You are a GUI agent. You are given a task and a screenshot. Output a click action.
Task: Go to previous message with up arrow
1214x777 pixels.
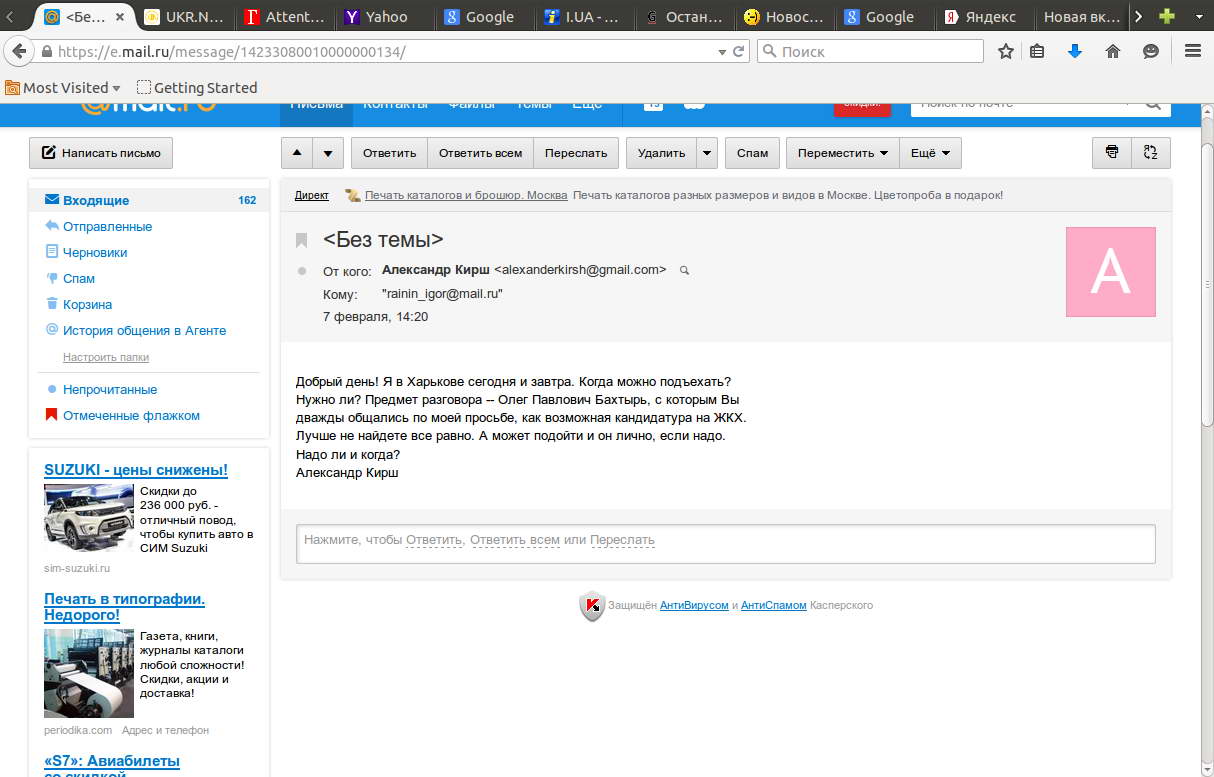pos(297,153)
